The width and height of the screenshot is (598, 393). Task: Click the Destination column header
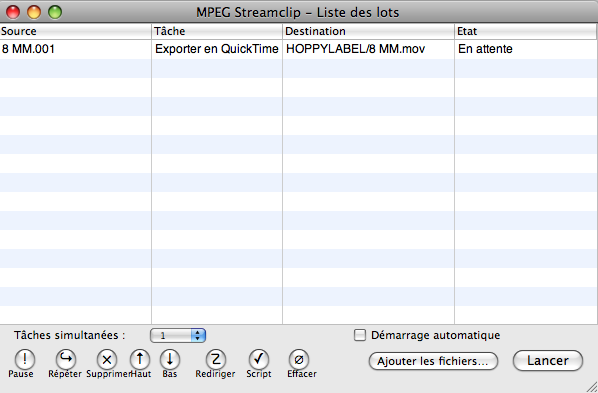pos(368,31)
